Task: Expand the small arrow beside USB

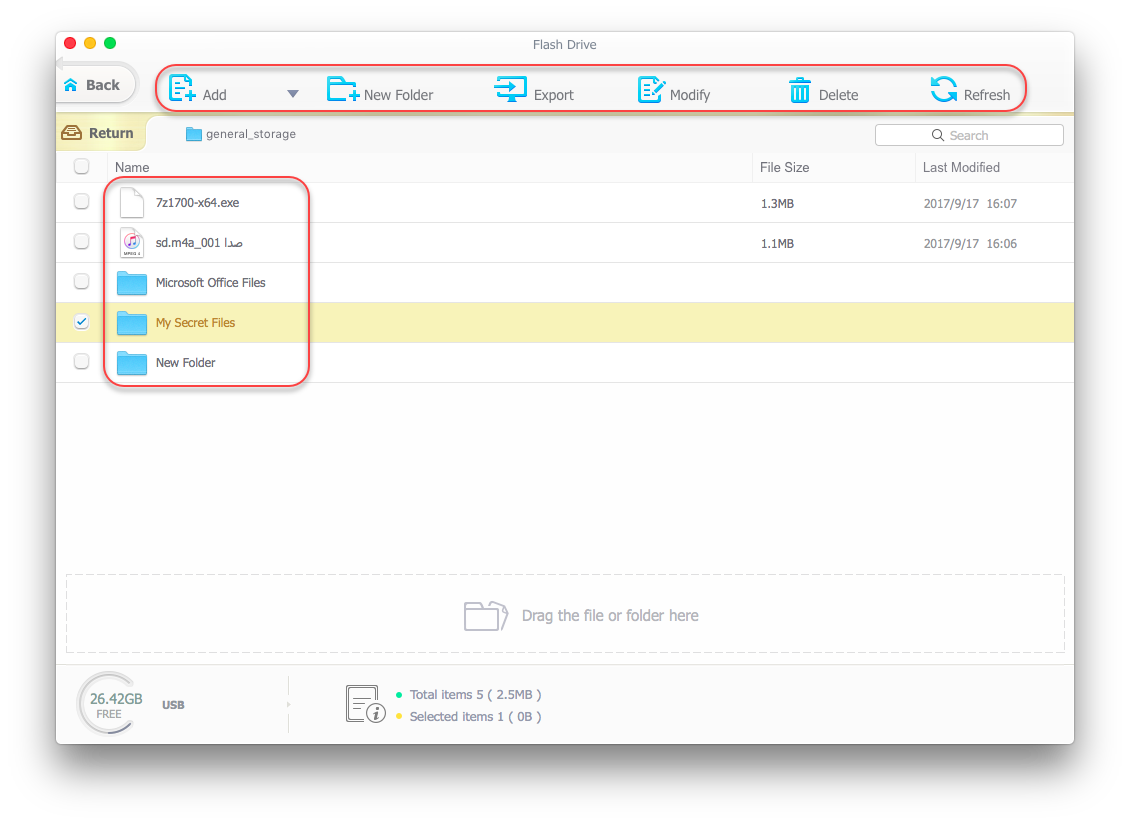Action: pyautogui.click(x=289, y=705)
